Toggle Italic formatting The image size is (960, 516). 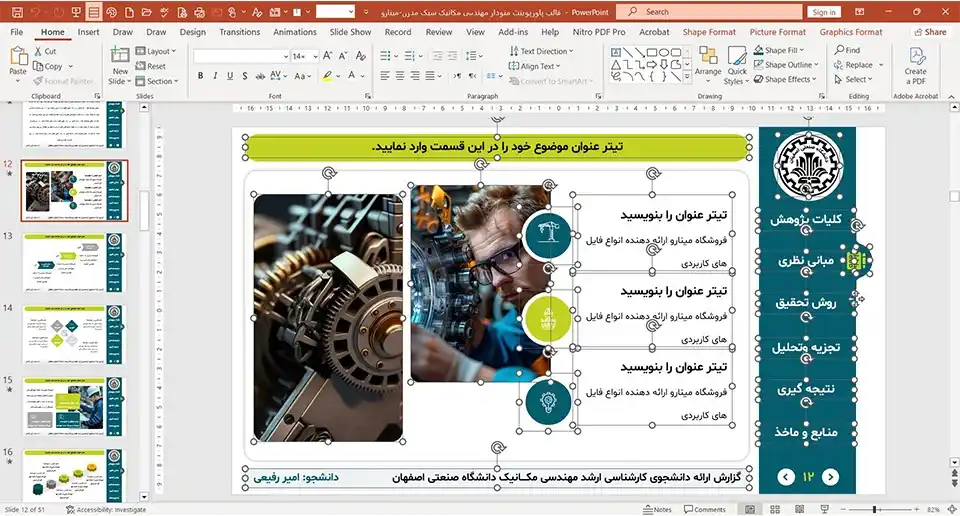click(x=215, y=76)
